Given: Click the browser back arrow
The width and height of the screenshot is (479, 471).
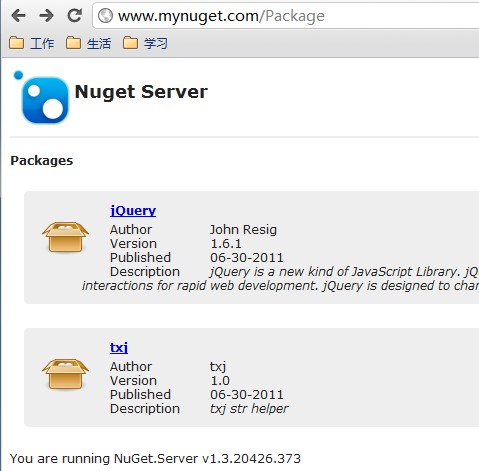Looking at the screenshot, I should click(x=18, y=16).
